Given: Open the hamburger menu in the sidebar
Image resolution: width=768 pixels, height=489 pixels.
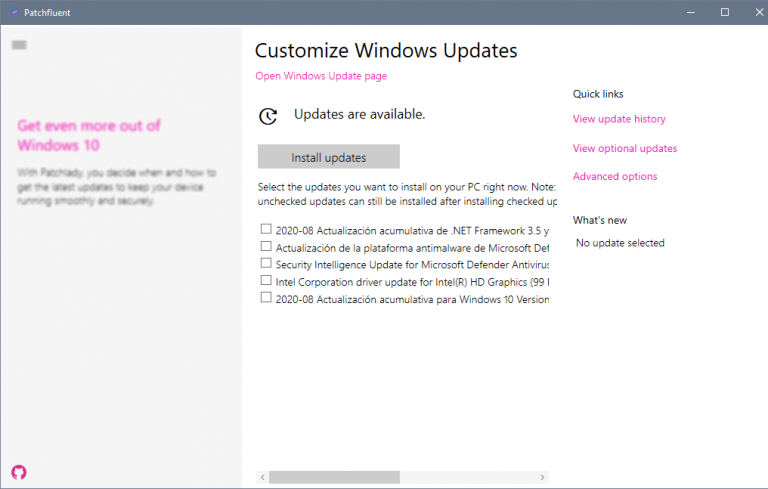Looking at the screenshot, I should point(19,45).
